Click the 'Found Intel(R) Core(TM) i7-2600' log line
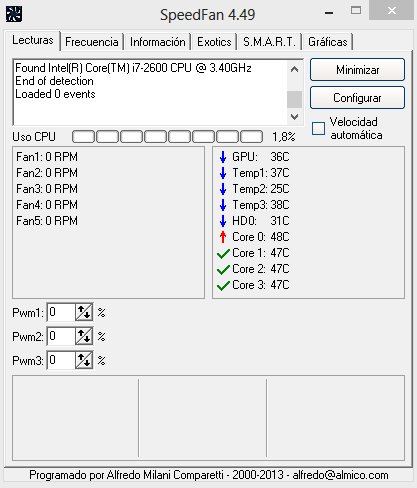This screenshot has width=417, height=488. 133,68
